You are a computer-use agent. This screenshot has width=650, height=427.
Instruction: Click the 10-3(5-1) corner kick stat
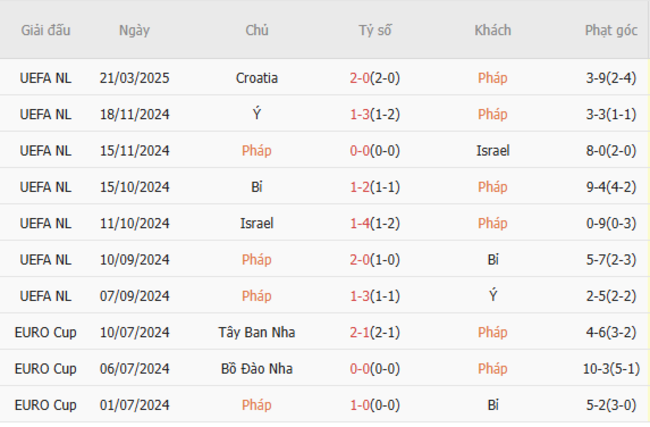coord(611,368)
